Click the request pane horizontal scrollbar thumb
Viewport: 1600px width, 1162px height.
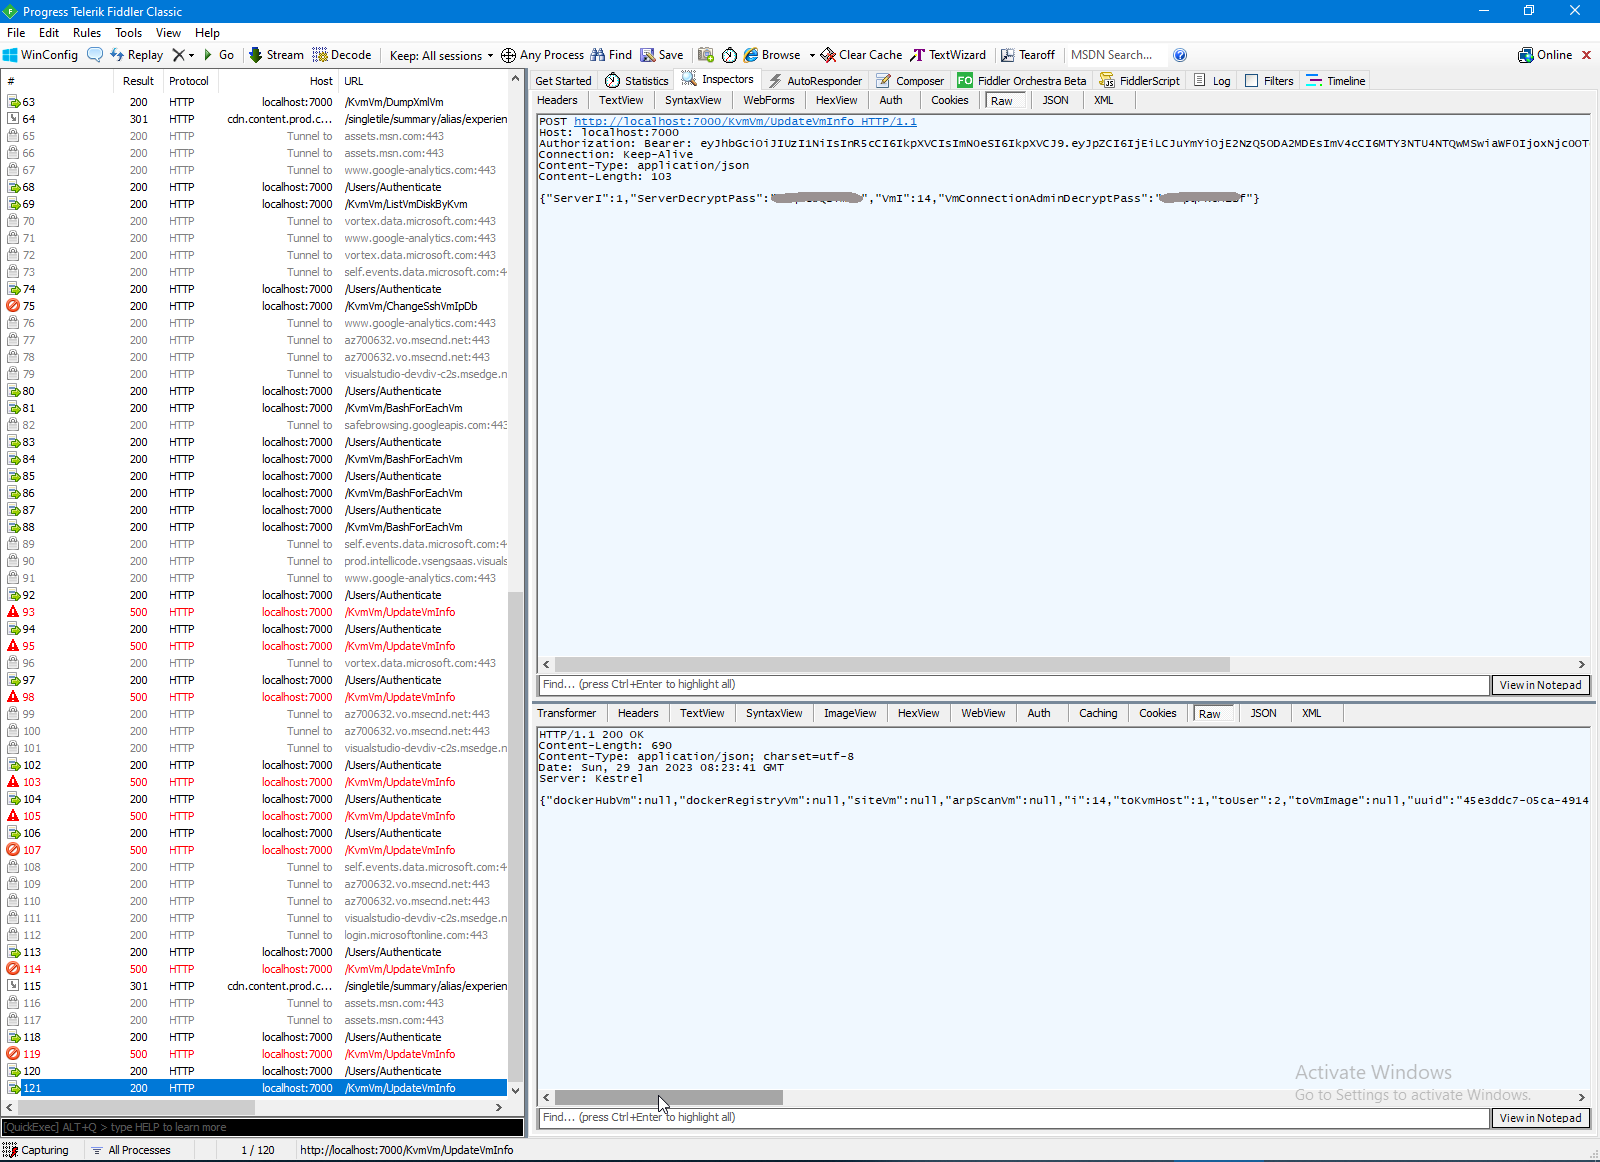(892, 664)
